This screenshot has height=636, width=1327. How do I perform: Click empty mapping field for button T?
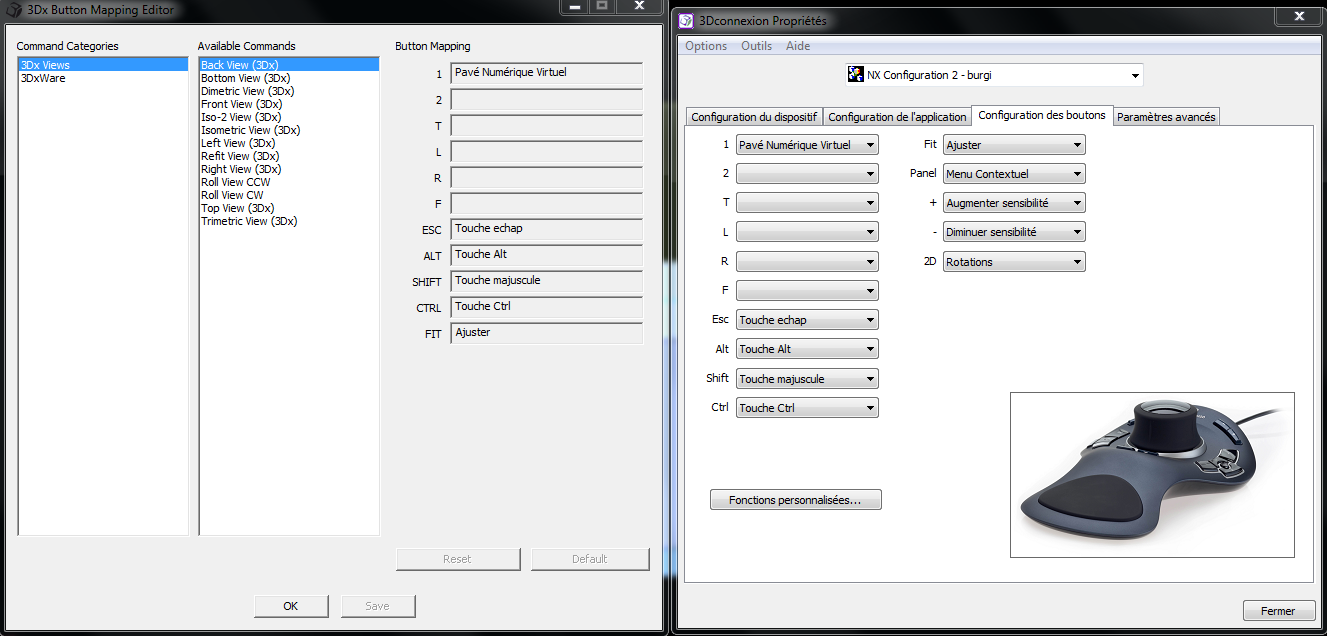coord(547,125)
